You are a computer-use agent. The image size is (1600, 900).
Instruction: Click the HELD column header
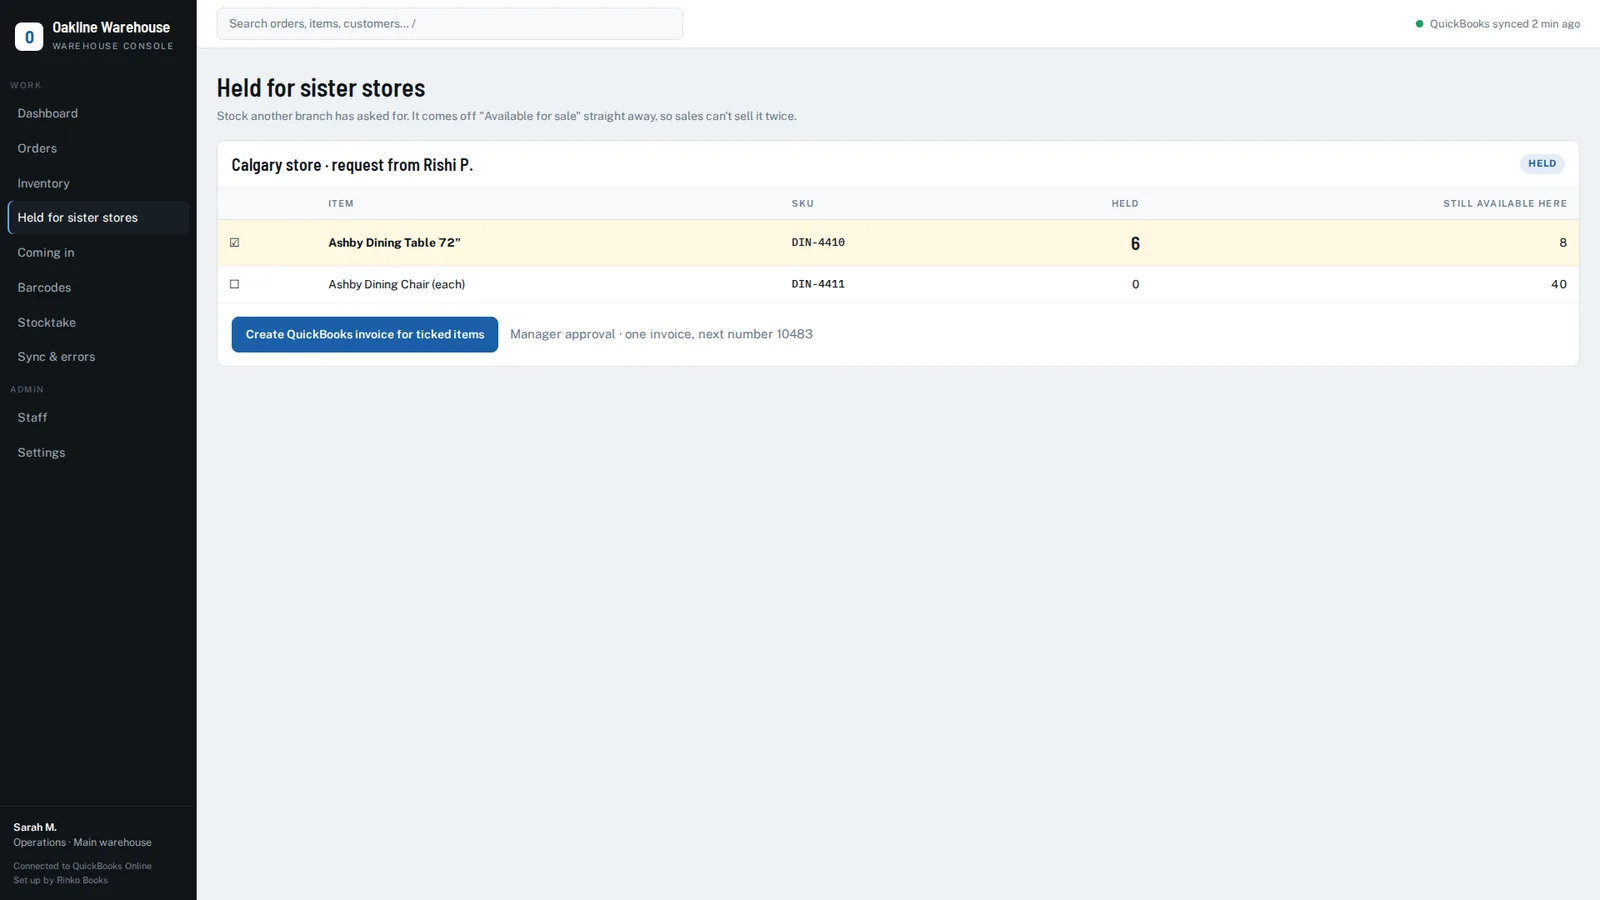(x=1125, y=204)
